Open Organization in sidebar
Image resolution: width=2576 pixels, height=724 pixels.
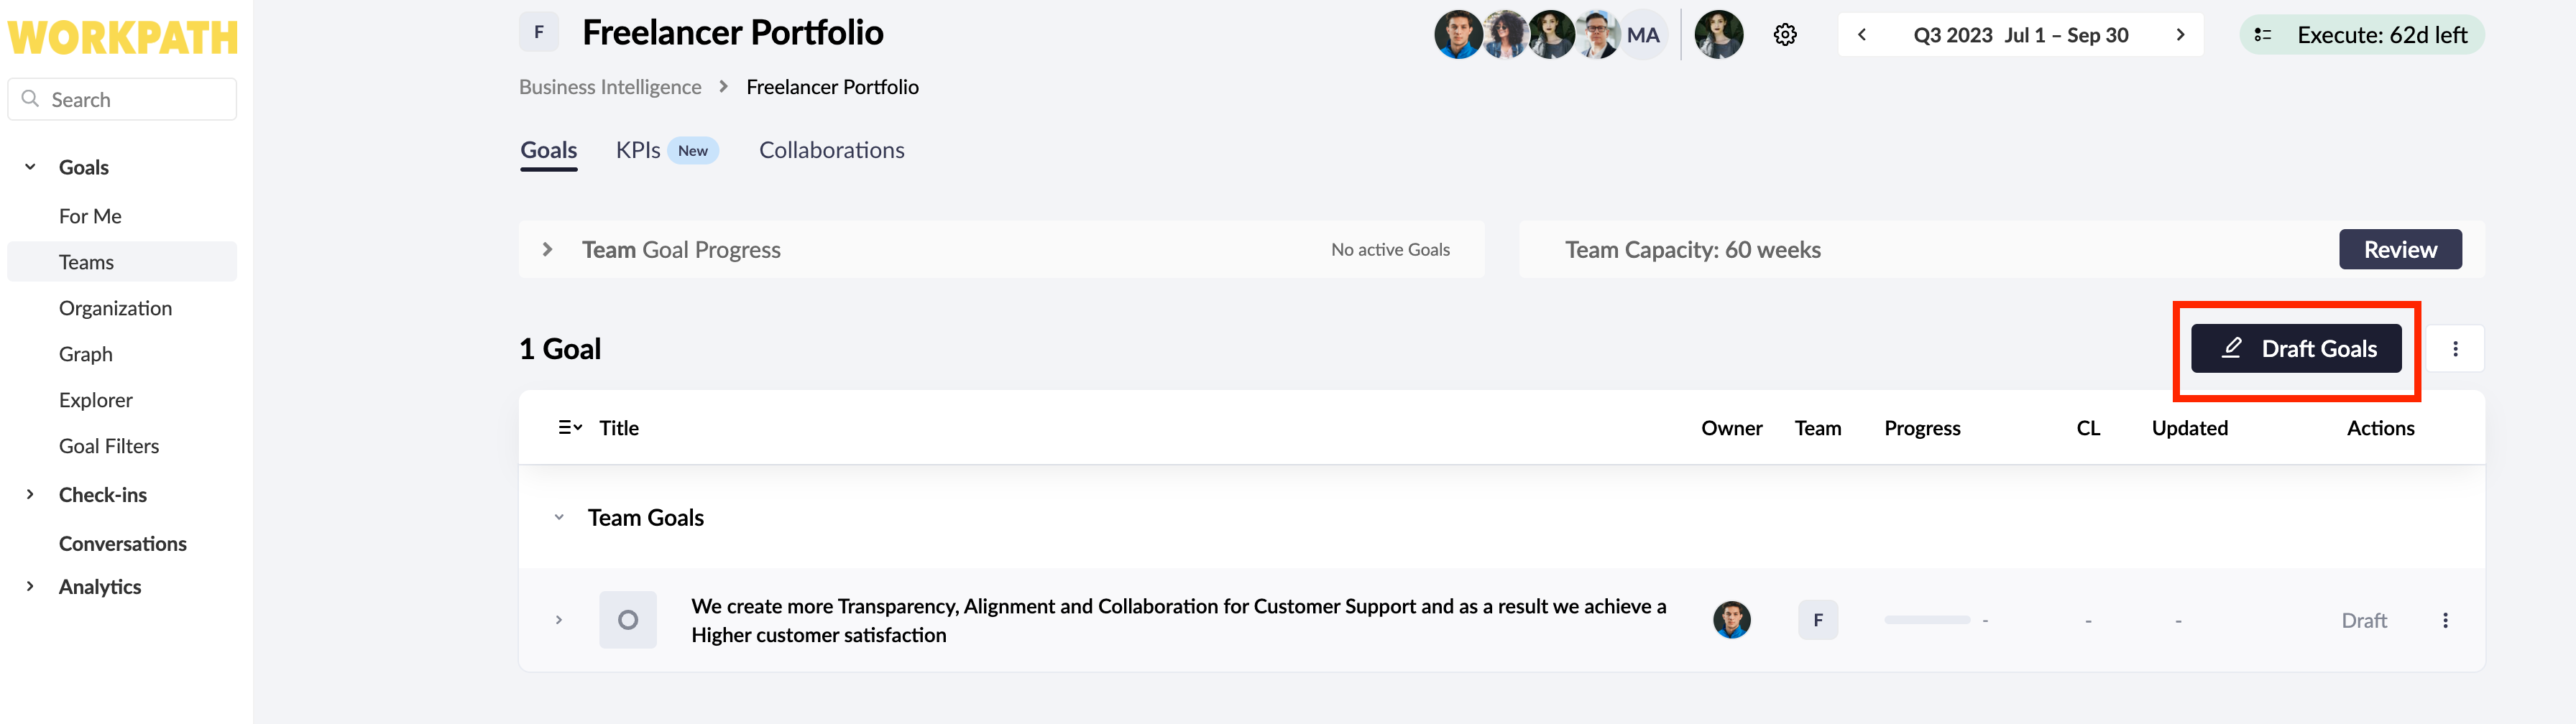click(x=115, y=308)
